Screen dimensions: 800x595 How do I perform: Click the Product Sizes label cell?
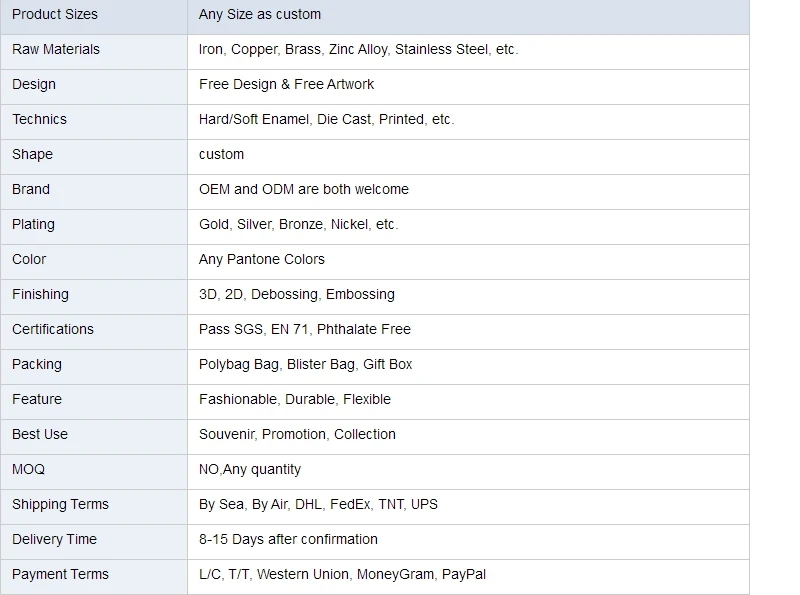point(94,15)
